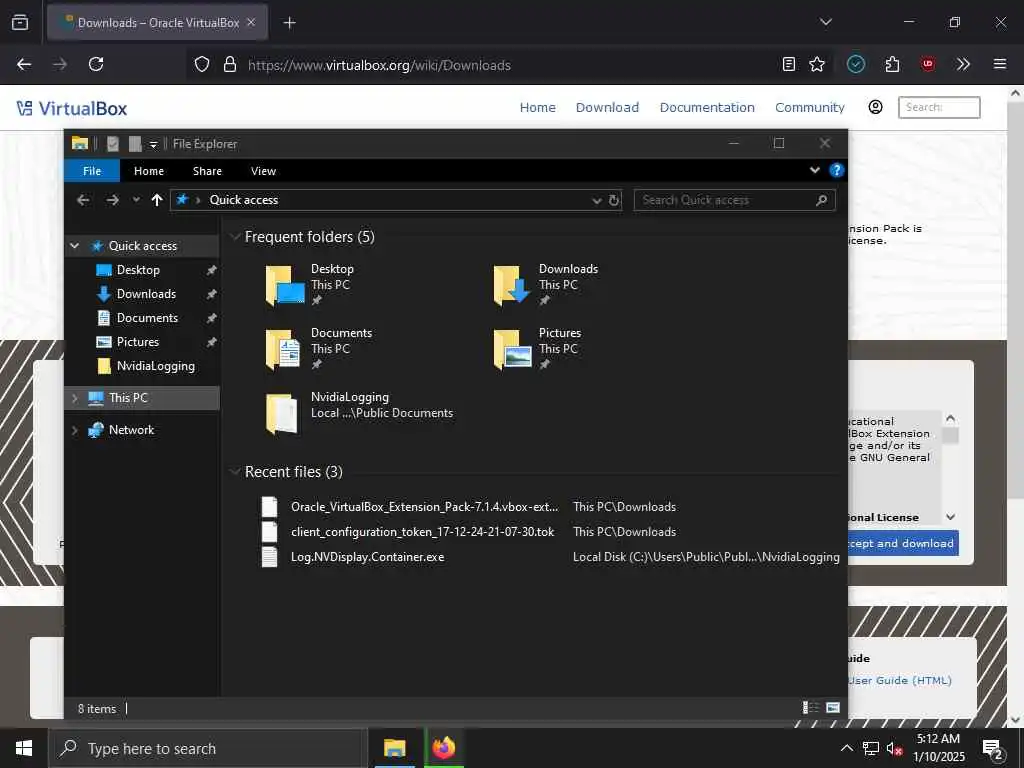Viewport: 1024px width, 768px height.
Task: Expand the File Explorer ribbon chevron
Action: (x=814, y=170)
